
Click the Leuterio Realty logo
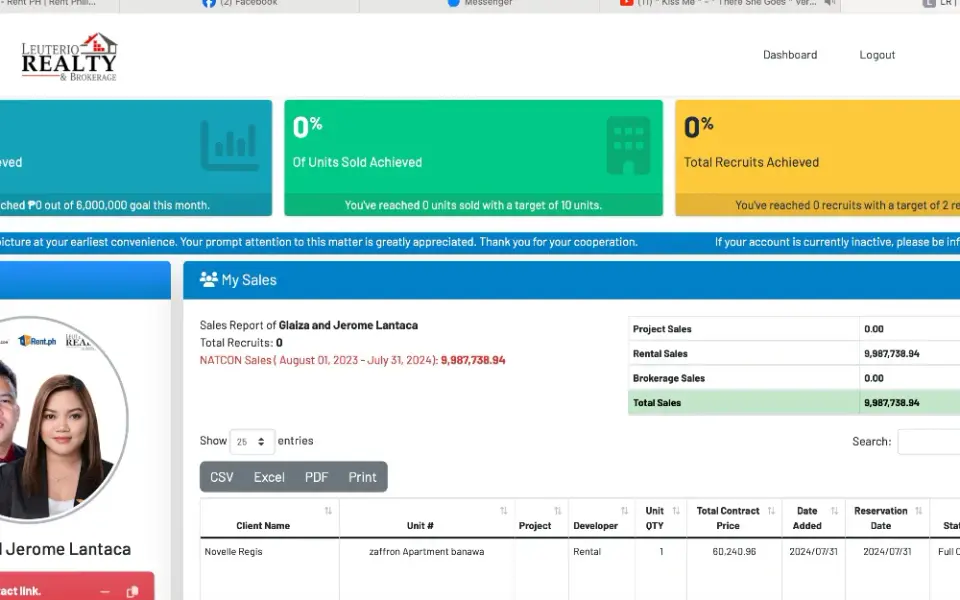pos(69,57)
